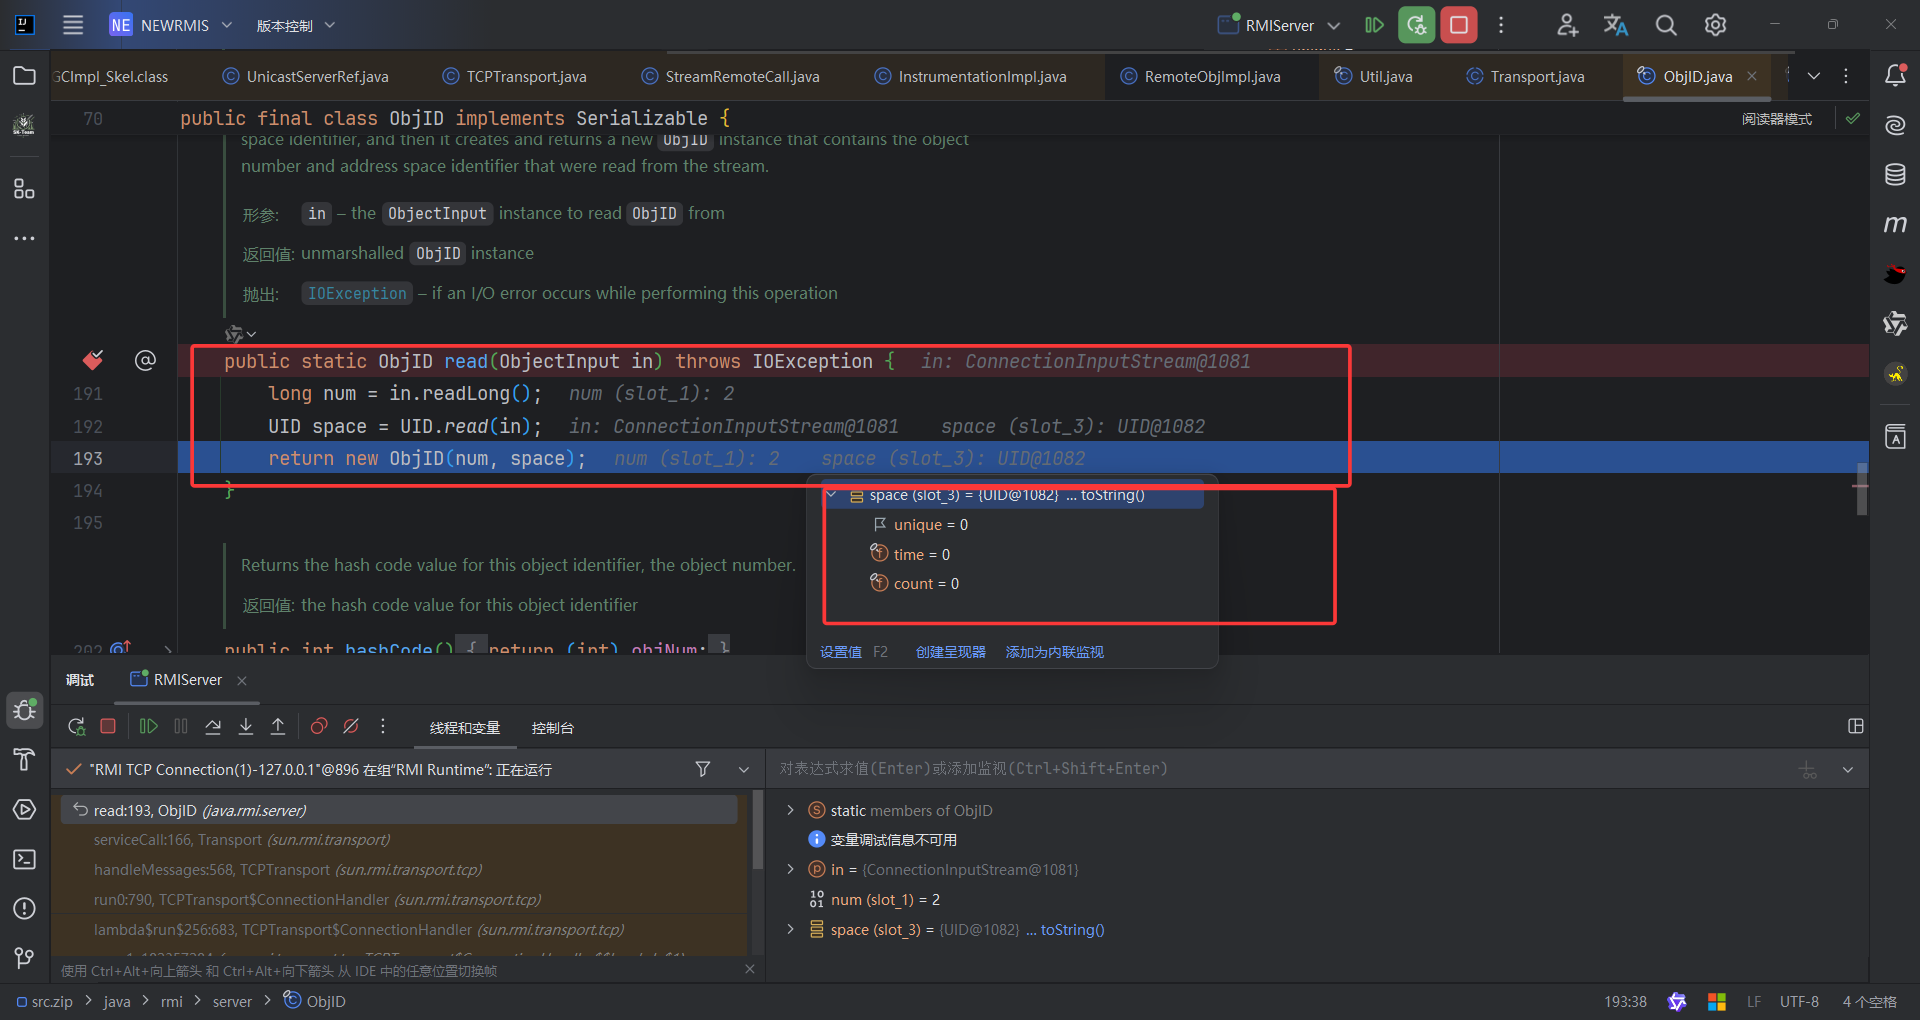The image size is (1920, 1020).
Task: View breakpoints red circles icon
Action: (319, 726)
